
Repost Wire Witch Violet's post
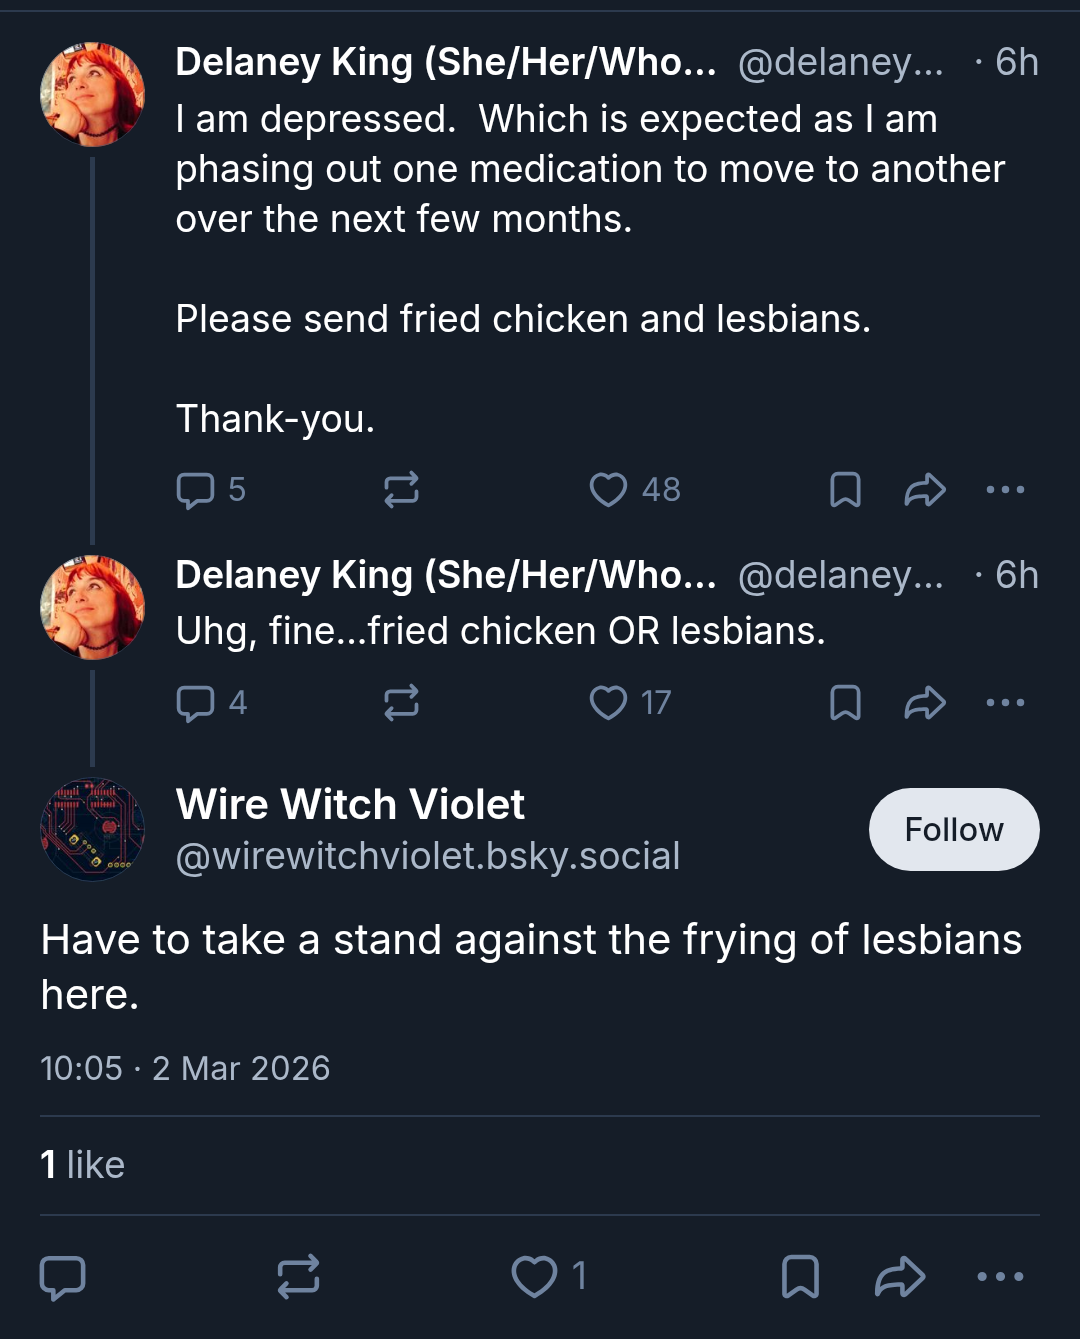pos(298,1277)
